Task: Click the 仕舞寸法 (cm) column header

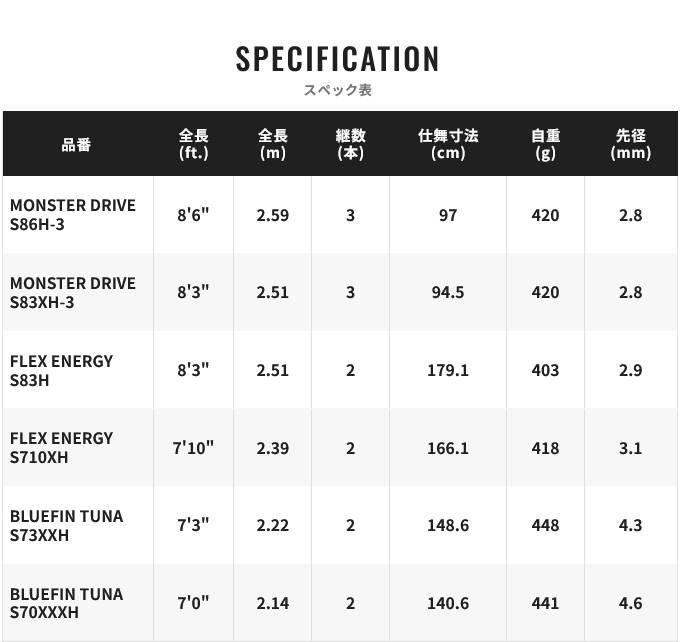Action: click(x=448, y=144)
